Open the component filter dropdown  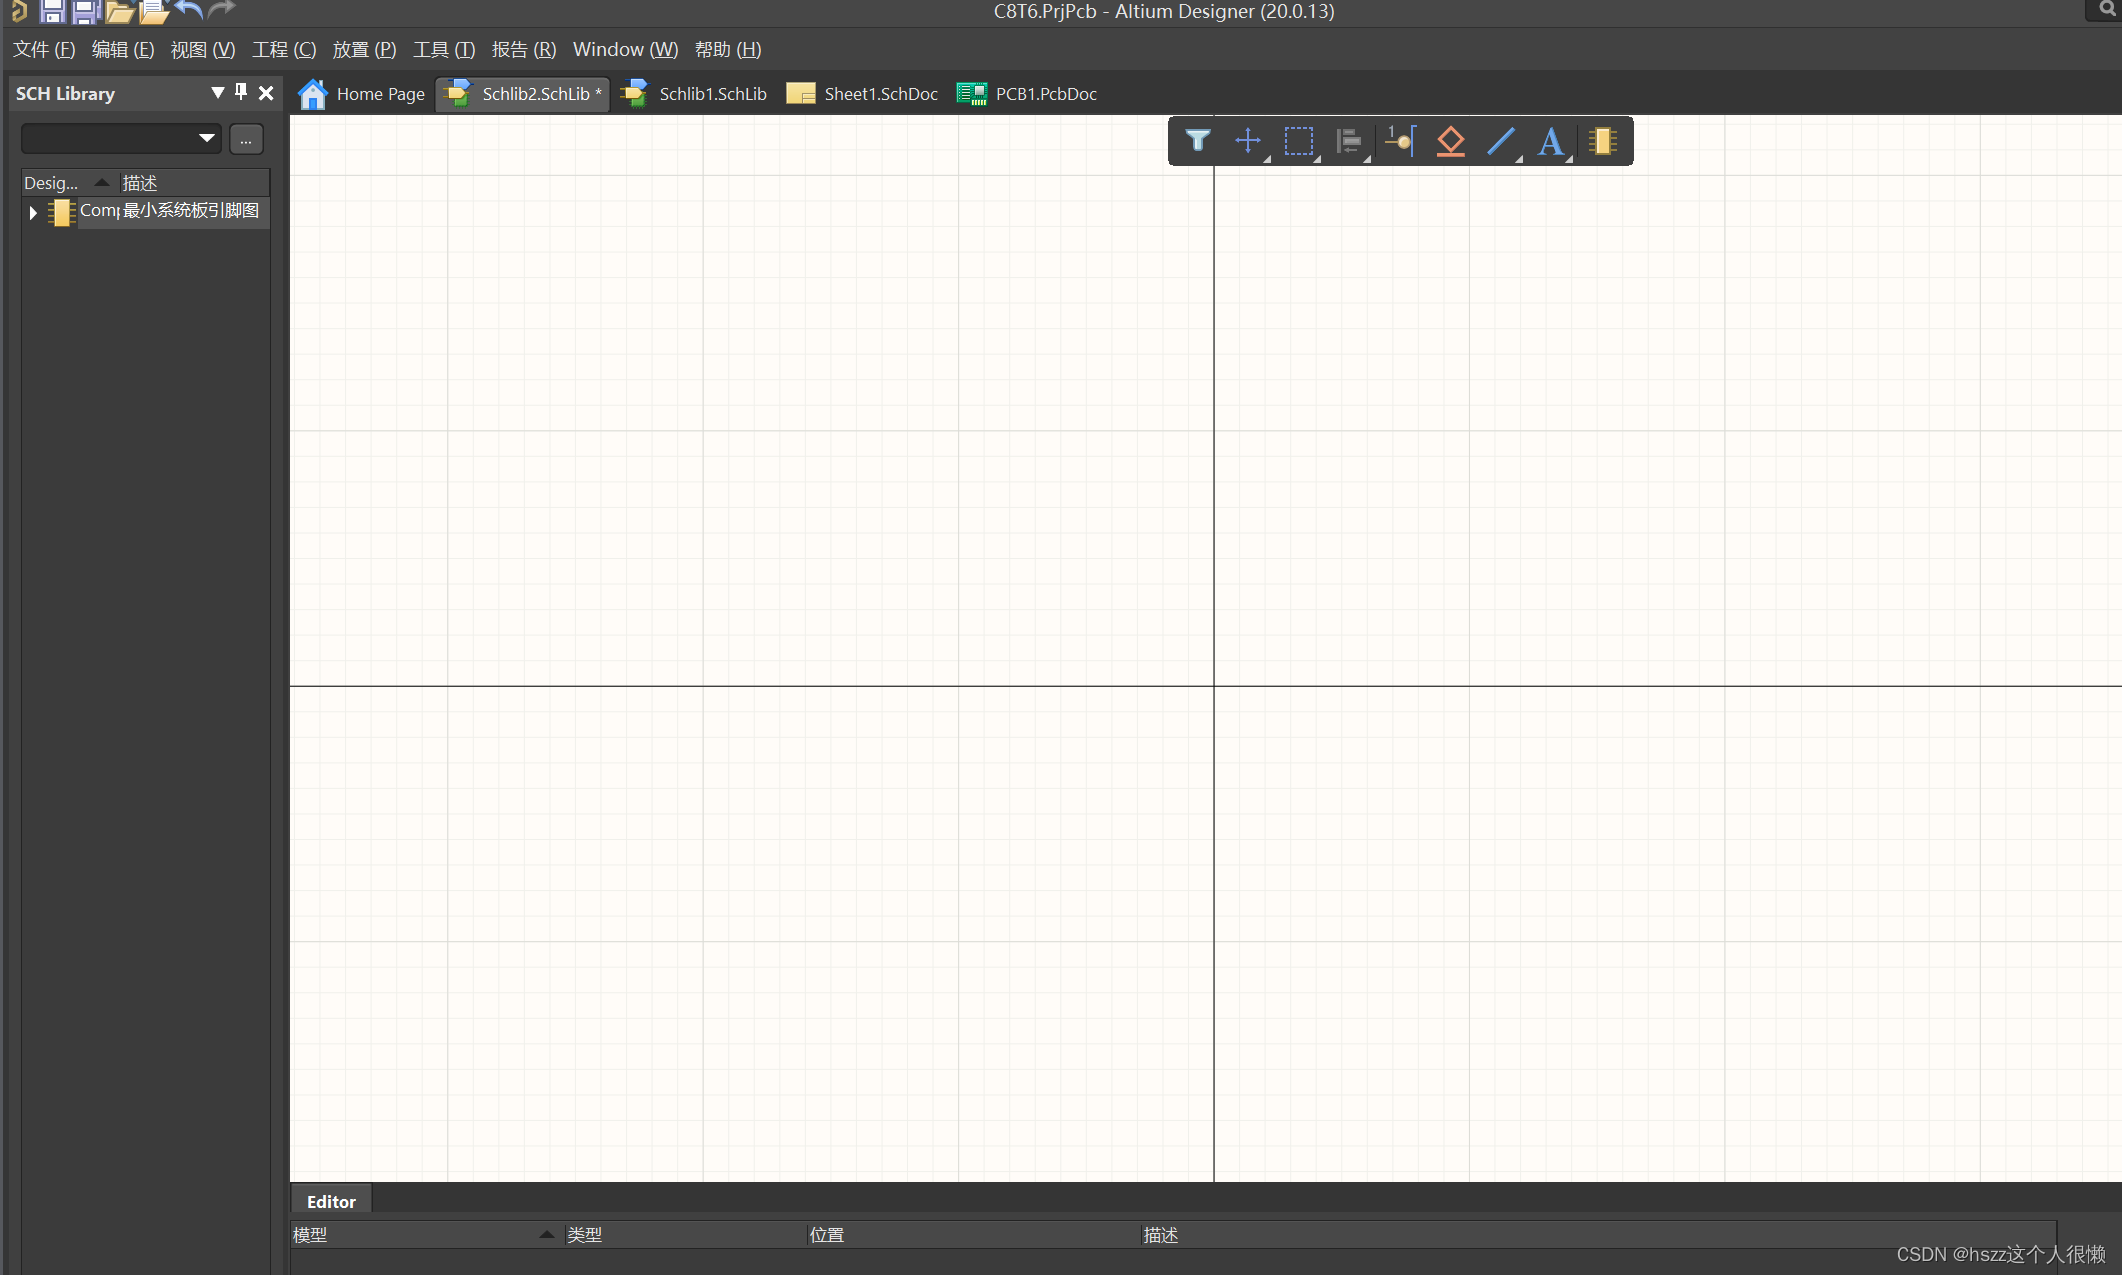pyautogui.click(x=206, y=138)
